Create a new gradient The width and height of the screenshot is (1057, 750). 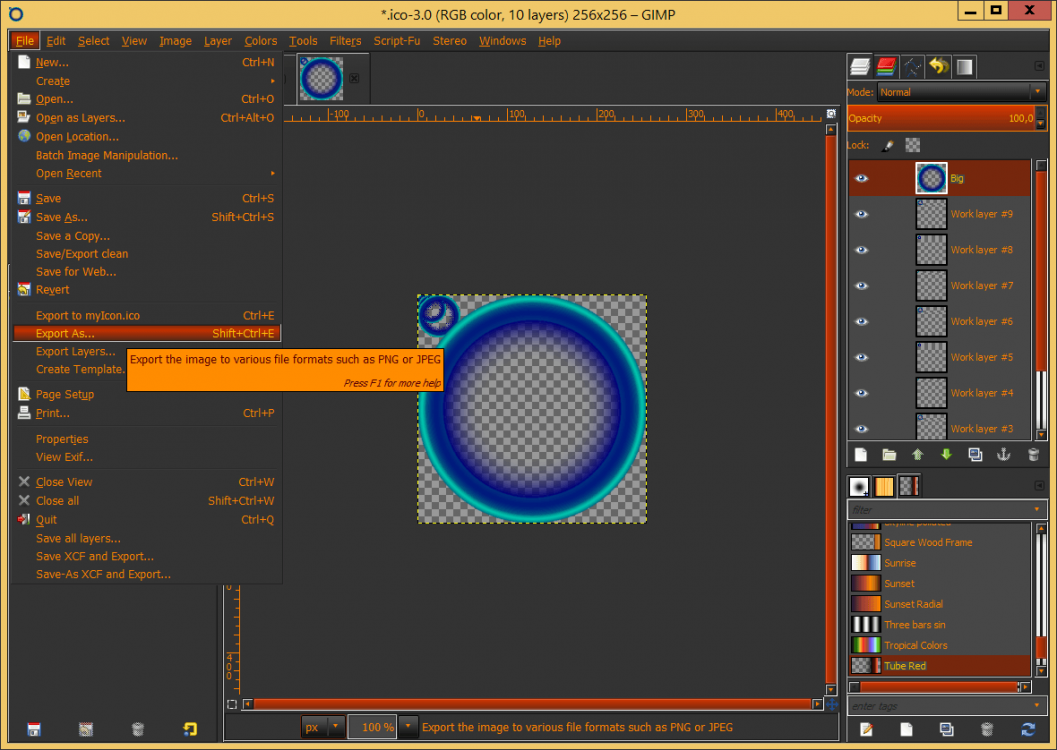[906, 729]
